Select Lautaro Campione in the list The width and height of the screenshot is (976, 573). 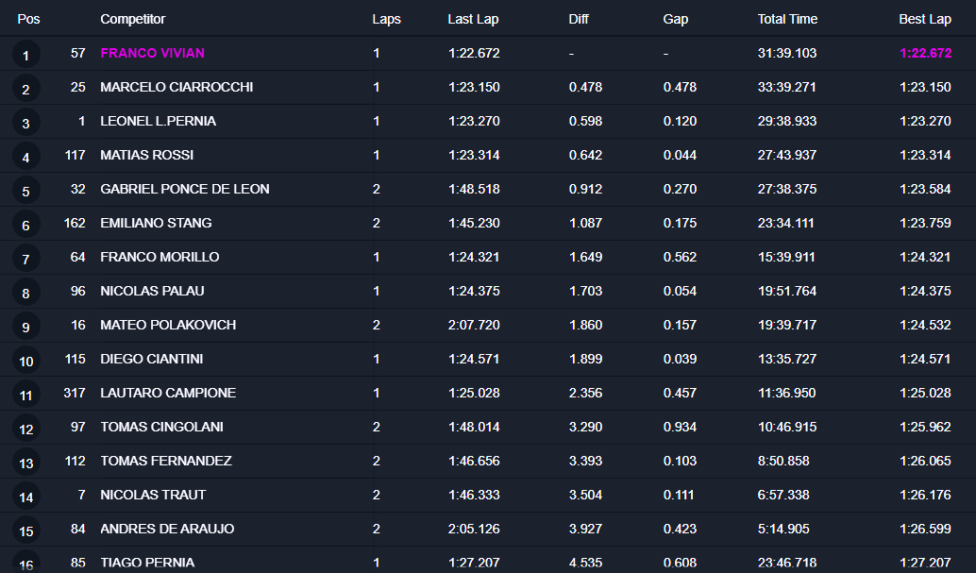(168, 393)
